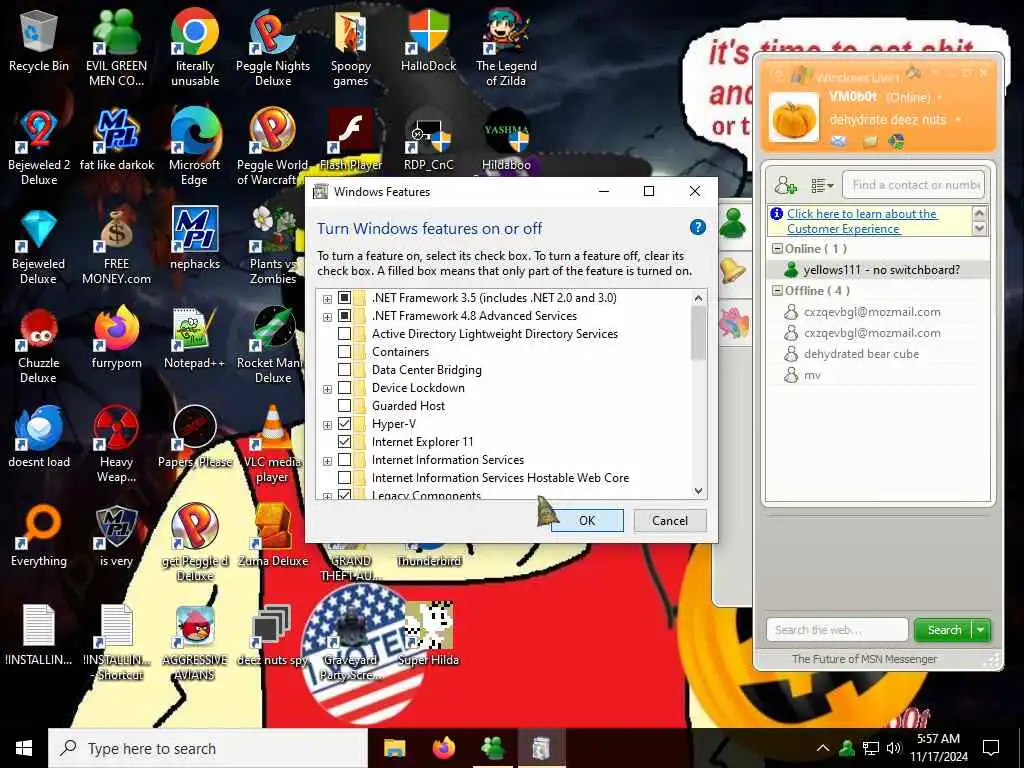
Task: Open the Customer Experience learn more link
Action: [x=861, y=221]
